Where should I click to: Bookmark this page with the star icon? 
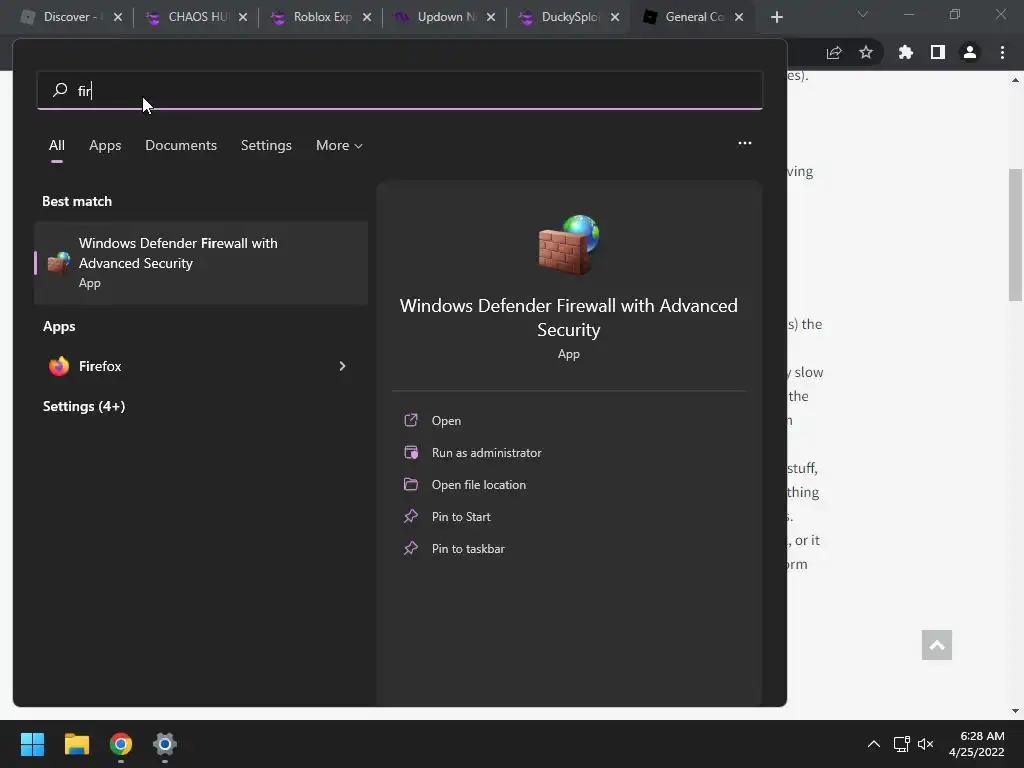point(866,52)
